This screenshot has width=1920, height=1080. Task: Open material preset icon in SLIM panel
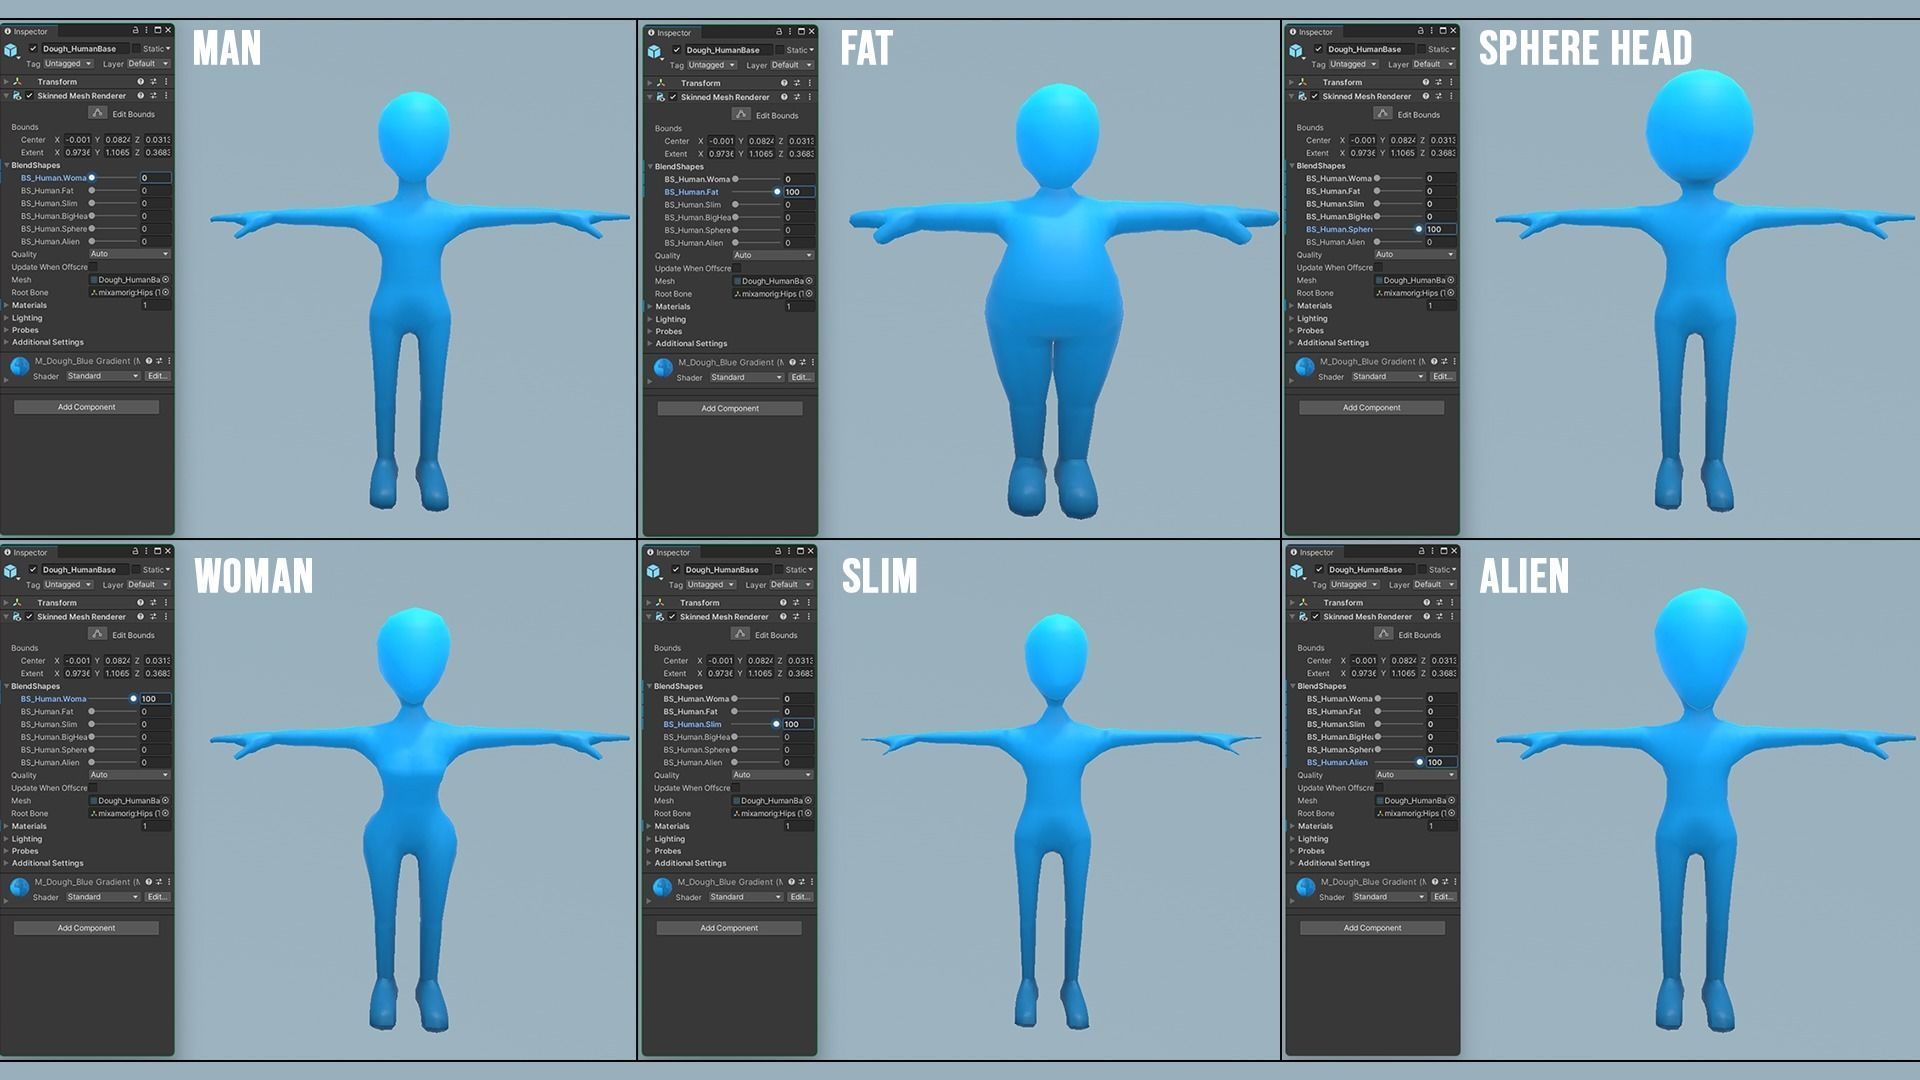click(x=802, y=882)
